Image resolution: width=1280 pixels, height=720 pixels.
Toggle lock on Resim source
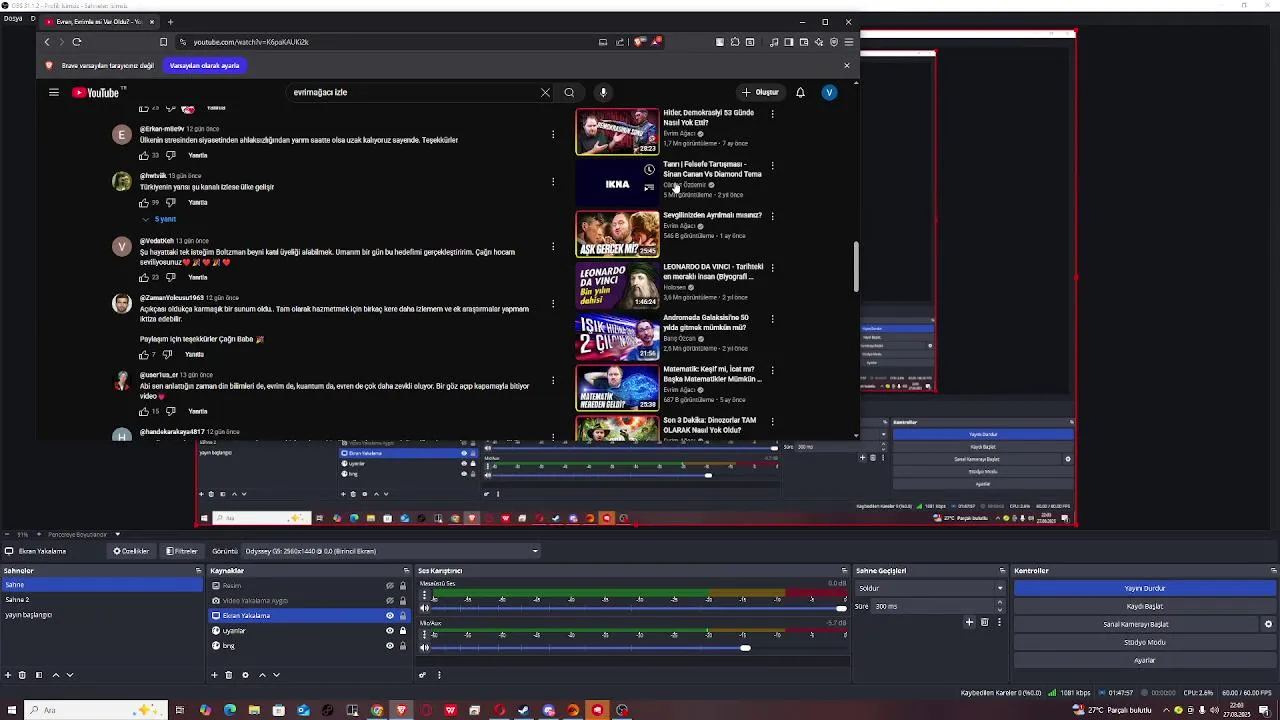[403, 586]
